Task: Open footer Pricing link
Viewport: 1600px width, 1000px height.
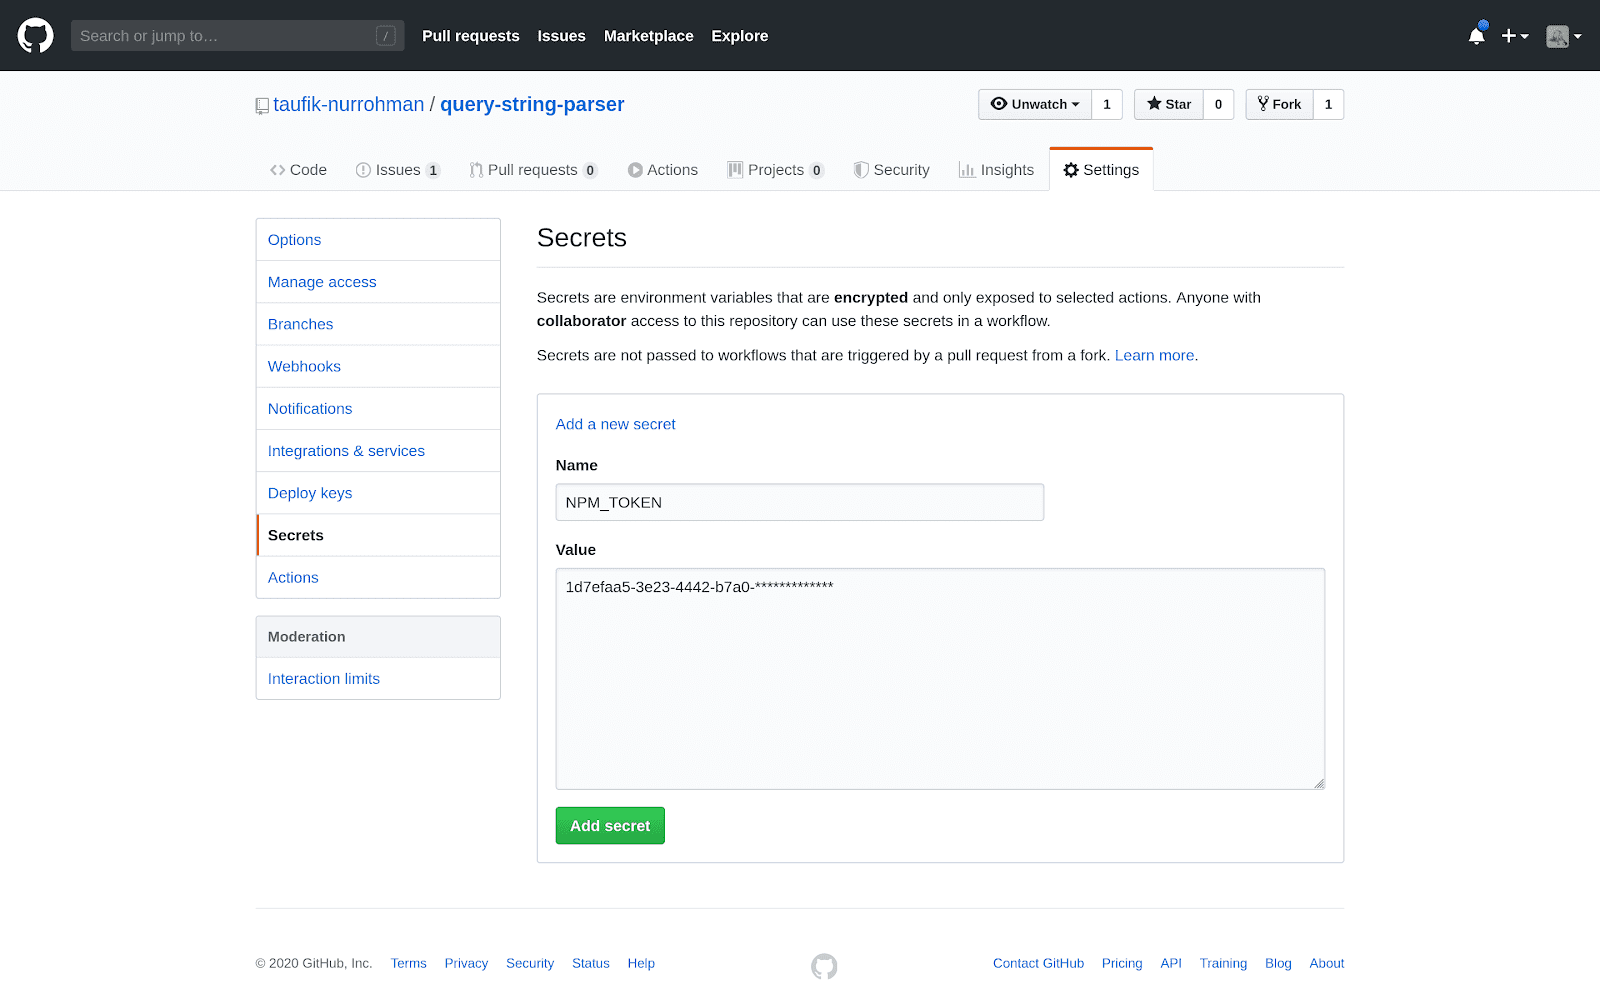Action: pyautogui.click(x=1122, y=964)
